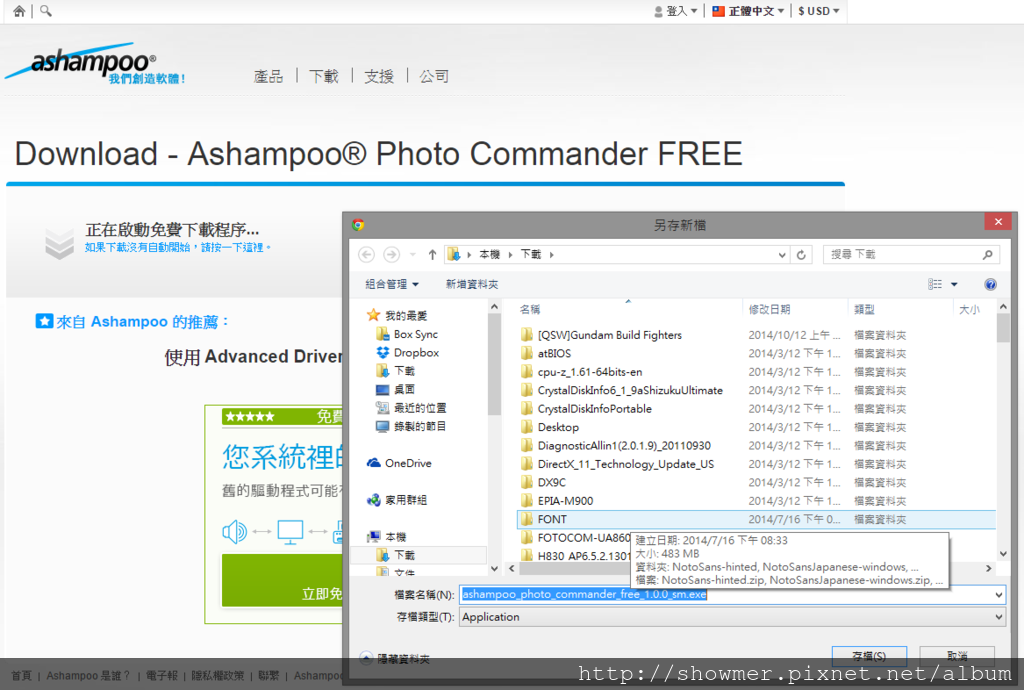Click Back arrow in save dialog
1024x690 pixels.
pos(367,255)
